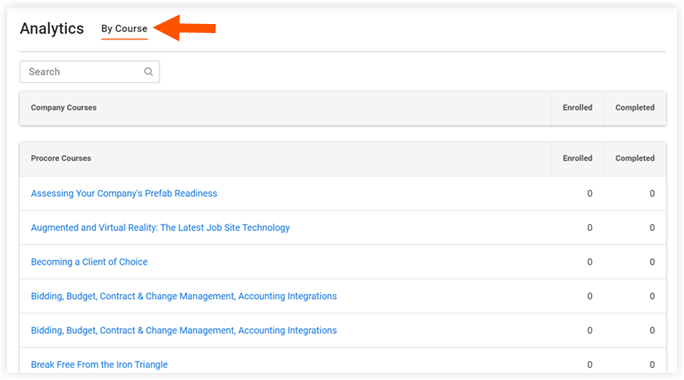The width and height of the screenshot is (684, 380).
Task: Click completed count for Prefab Readiness course
Action: 652,193
